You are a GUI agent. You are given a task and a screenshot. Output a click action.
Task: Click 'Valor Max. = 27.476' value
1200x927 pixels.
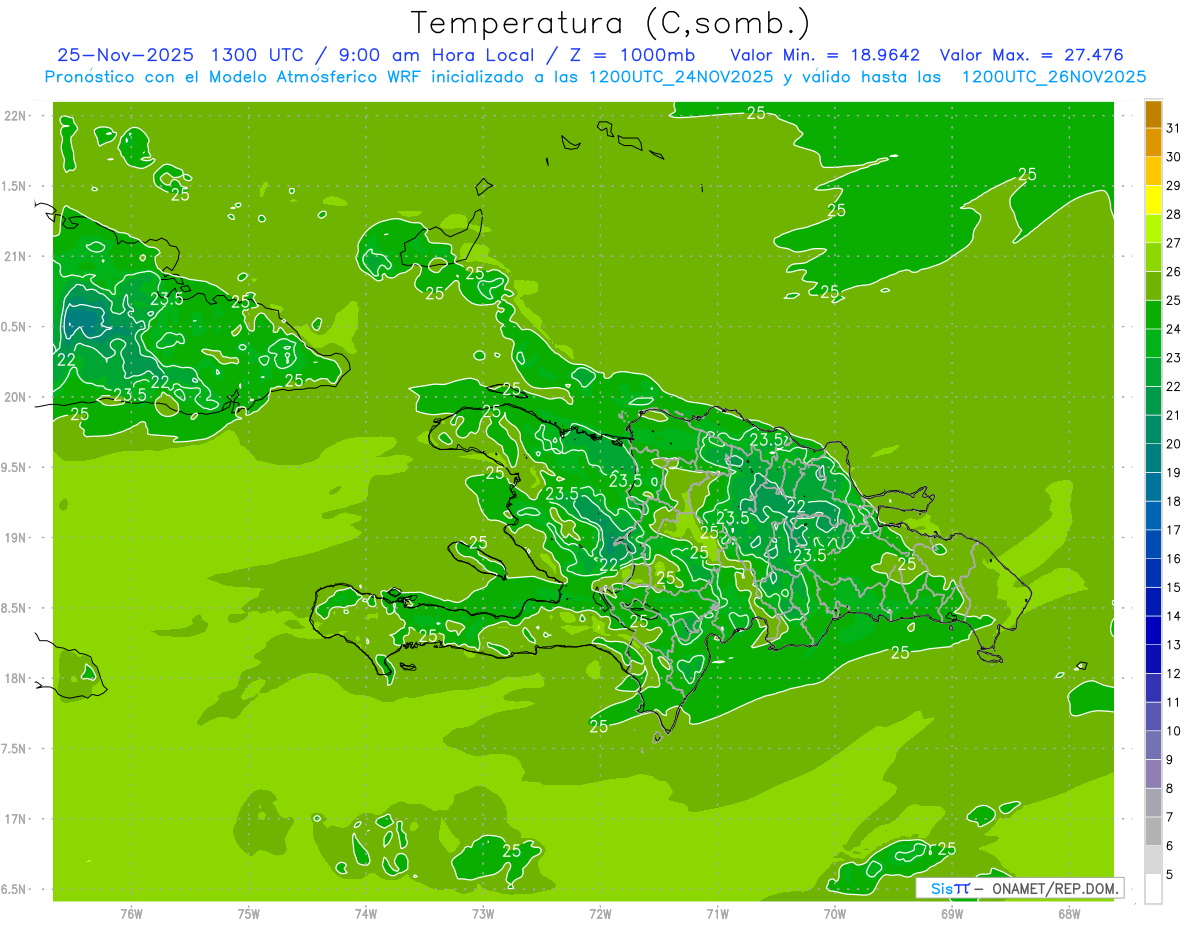pos(1032,55)
